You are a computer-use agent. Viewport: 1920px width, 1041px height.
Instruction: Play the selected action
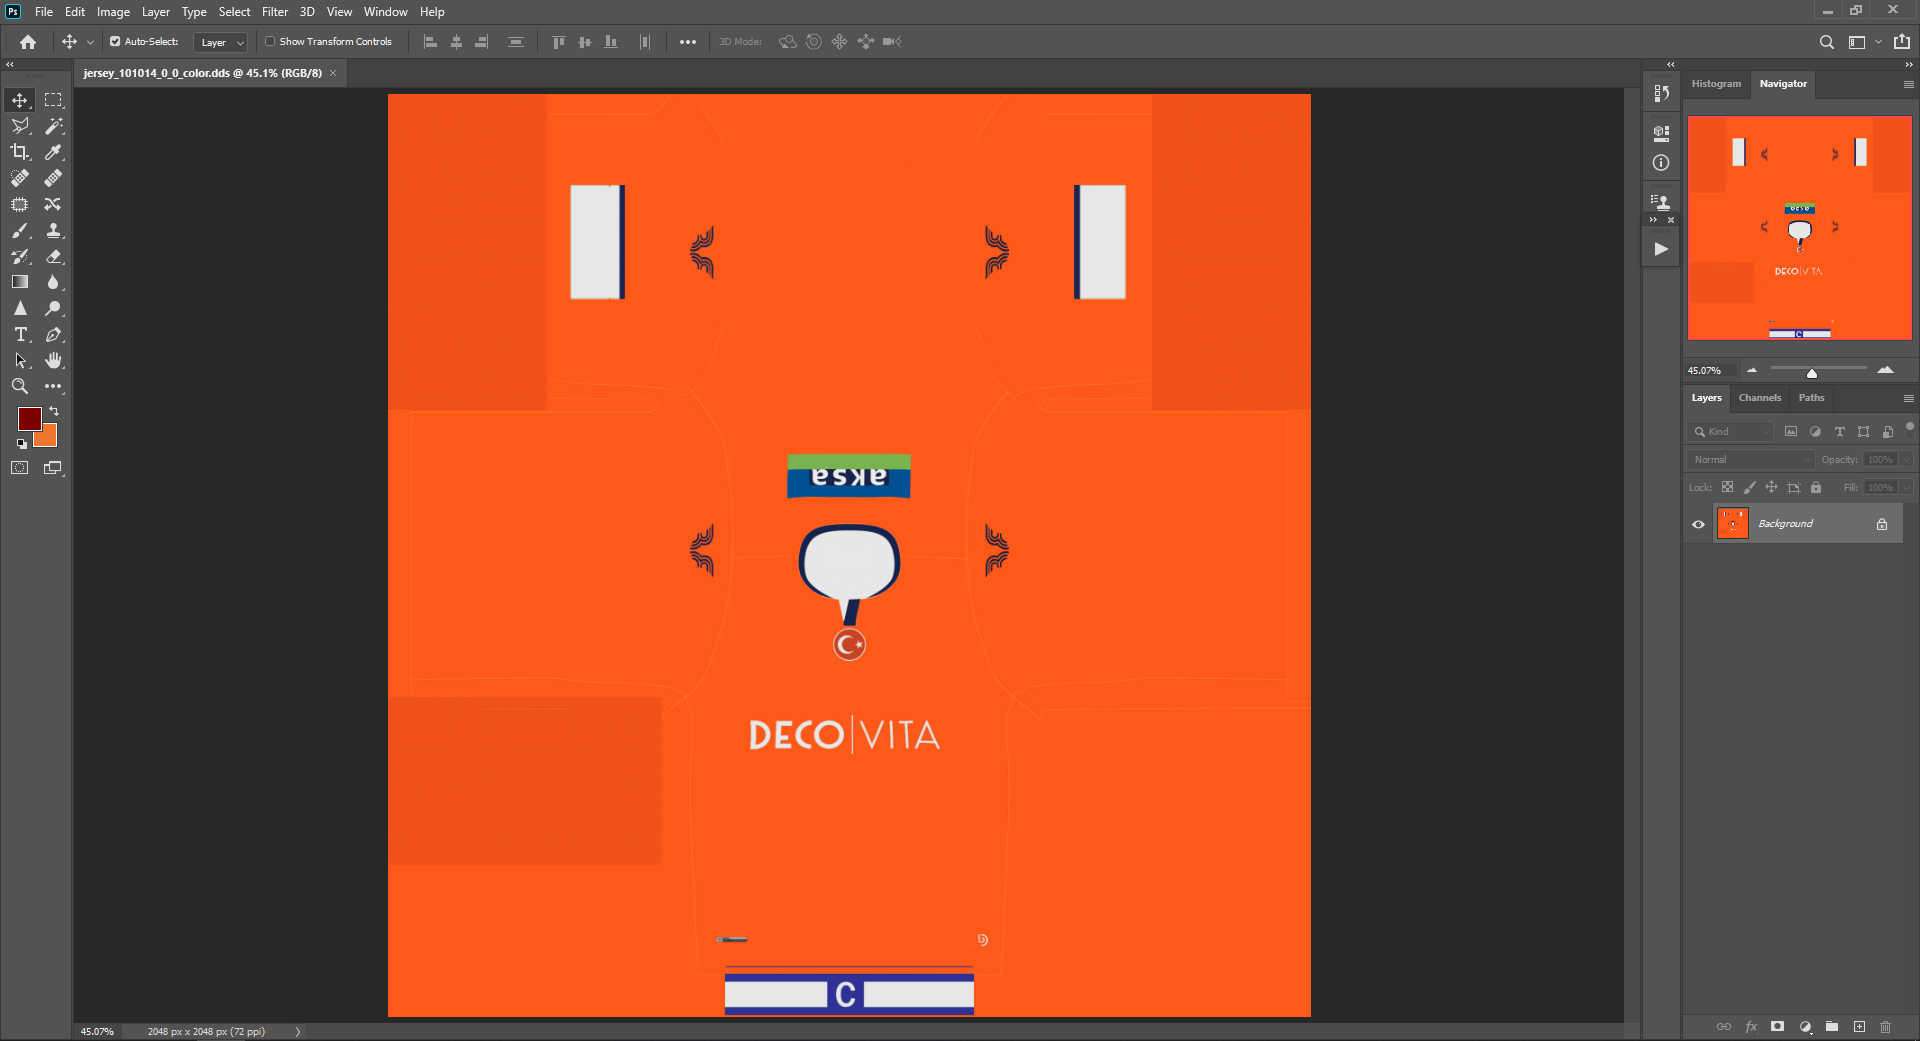tap(1661, 249)
